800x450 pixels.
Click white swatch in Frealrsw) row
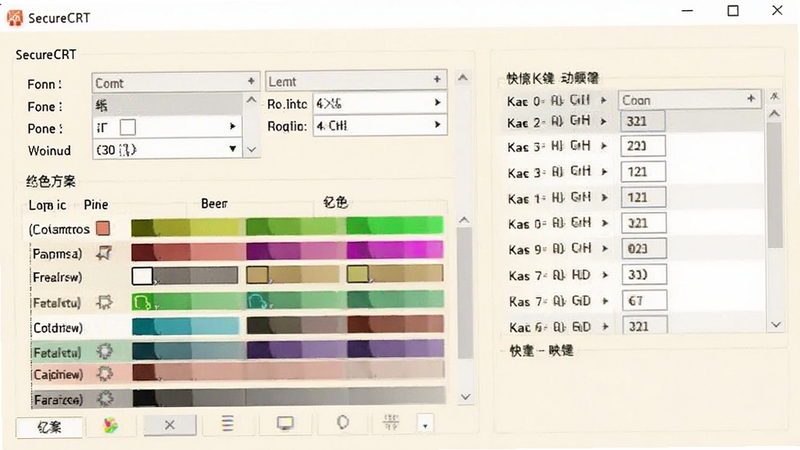(142, 276)
